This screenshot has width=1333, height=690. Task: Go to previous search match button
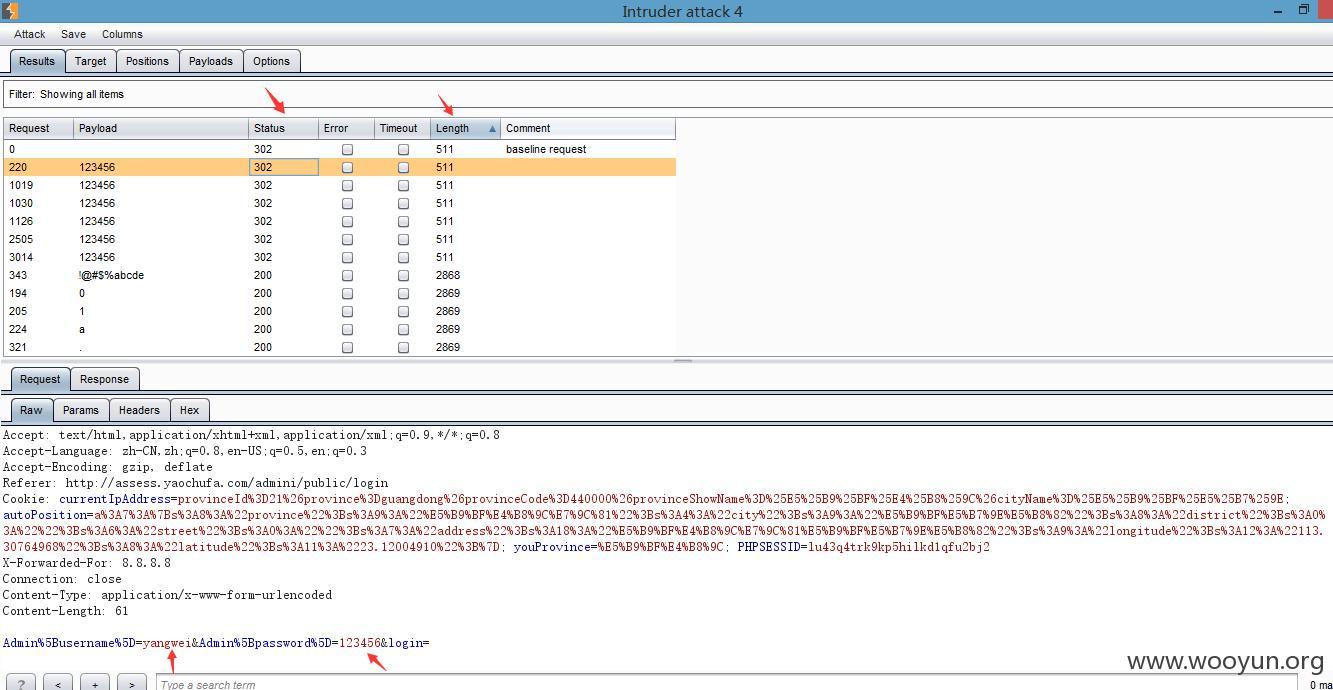58,684
